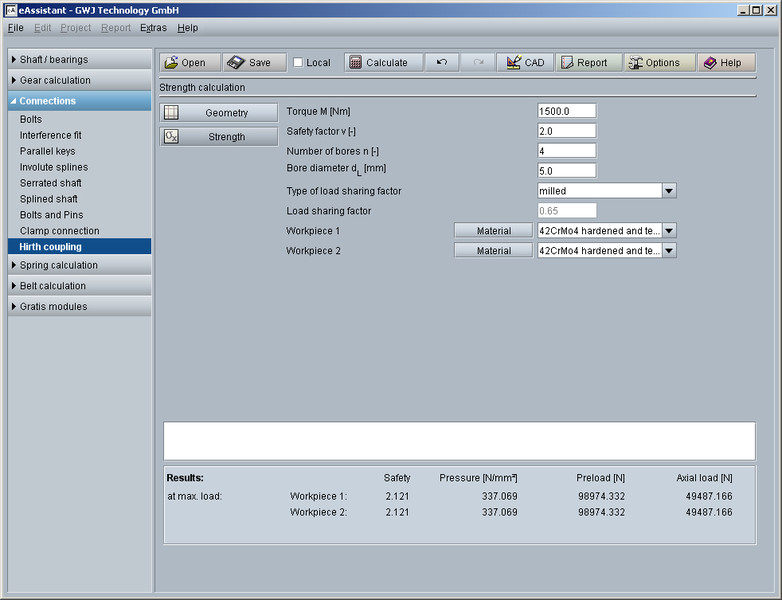Open the Extras menu

[x=153, y=28]
